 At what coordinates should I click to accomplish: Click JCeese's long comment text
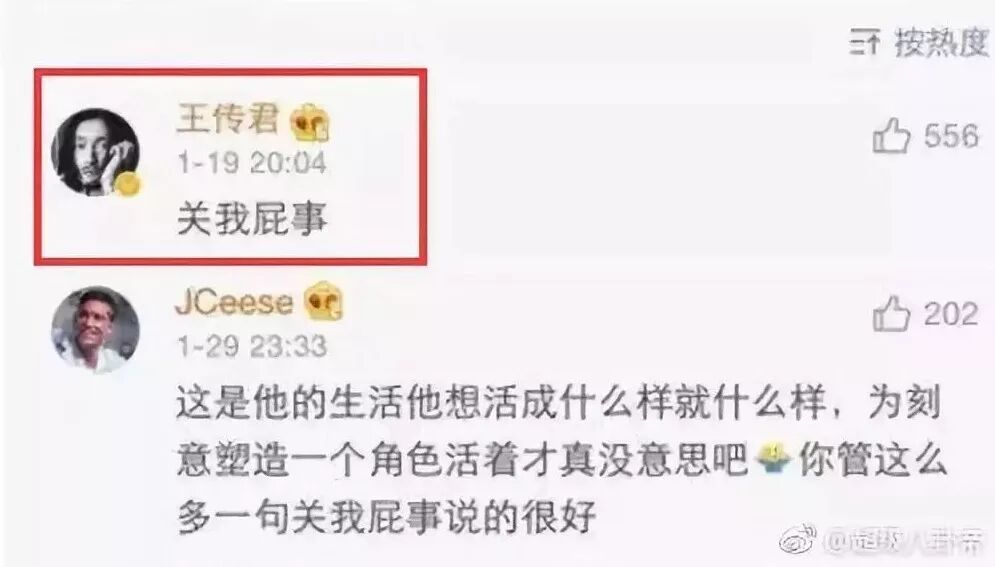(x=562, y=460)
